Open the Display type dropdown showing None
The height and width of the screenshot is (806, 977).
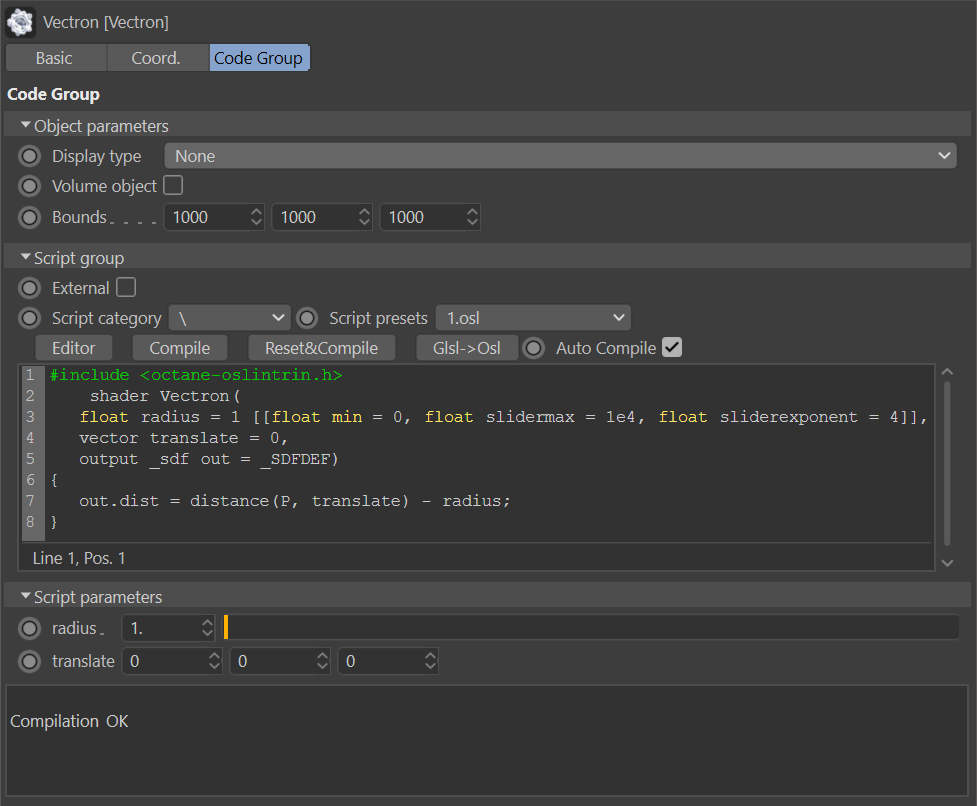[x=560, y=156]
